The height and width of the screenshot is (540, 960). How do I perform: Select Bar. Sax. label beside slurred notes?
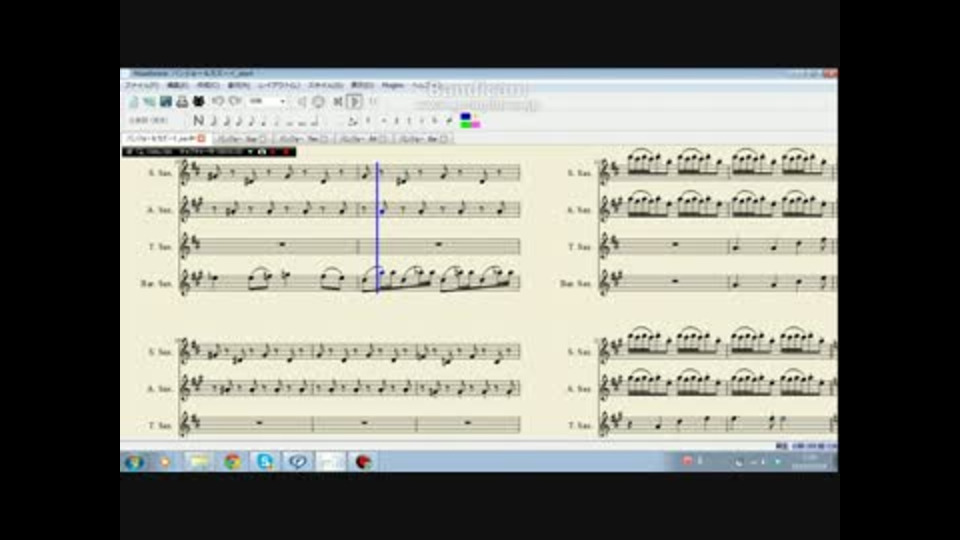(x=157, y=283)
